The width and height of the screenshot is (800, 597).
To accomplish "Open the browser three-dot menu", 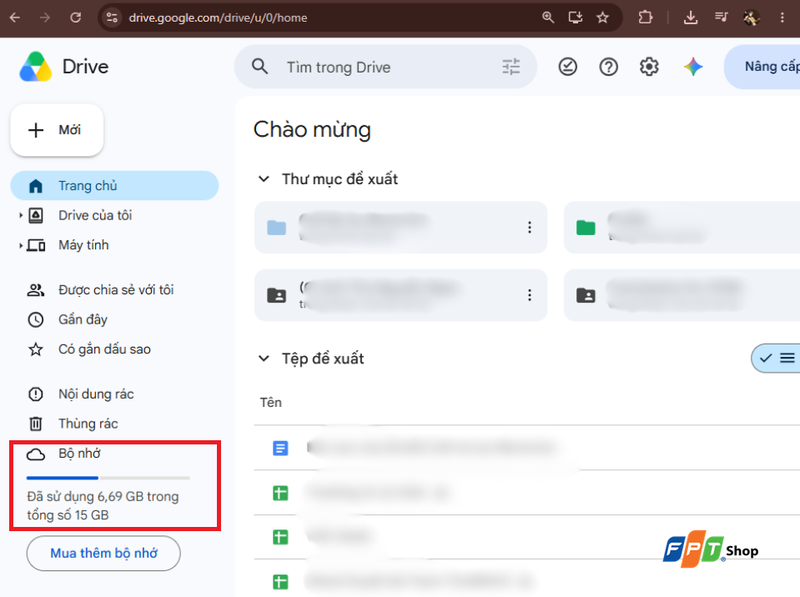I will point(782,18).
